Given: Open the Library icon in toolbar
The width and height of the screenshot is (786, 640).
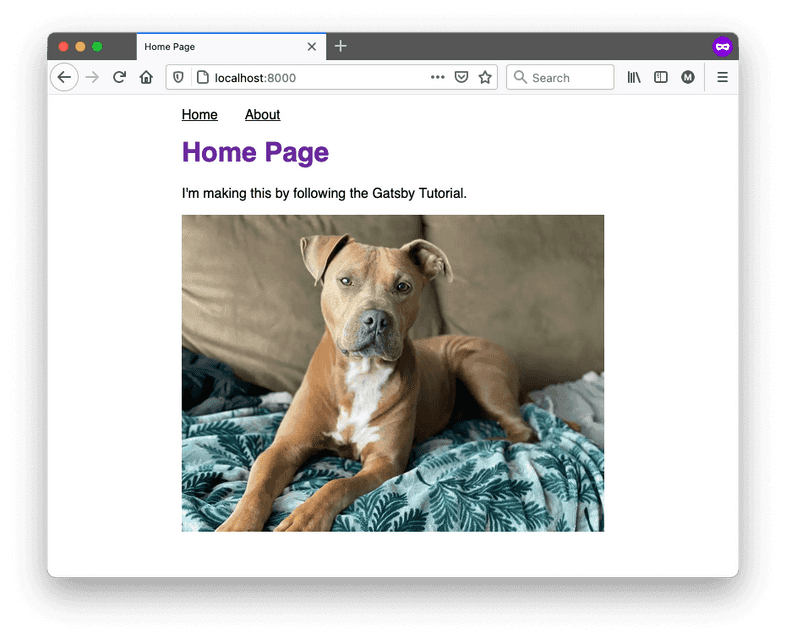Looking at the screenshot, I should click(634, 77).
